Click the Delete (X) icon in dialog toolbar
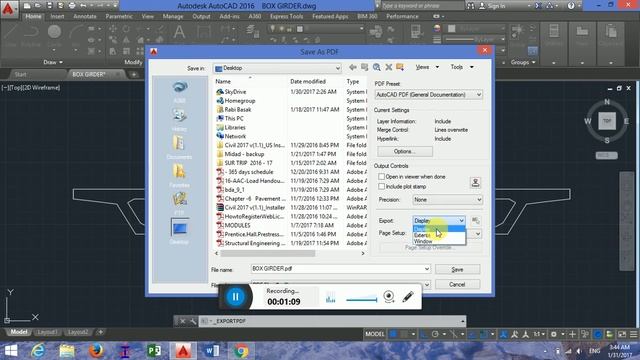The width and height of the screenshot is (640, 360). coord(389,67)
